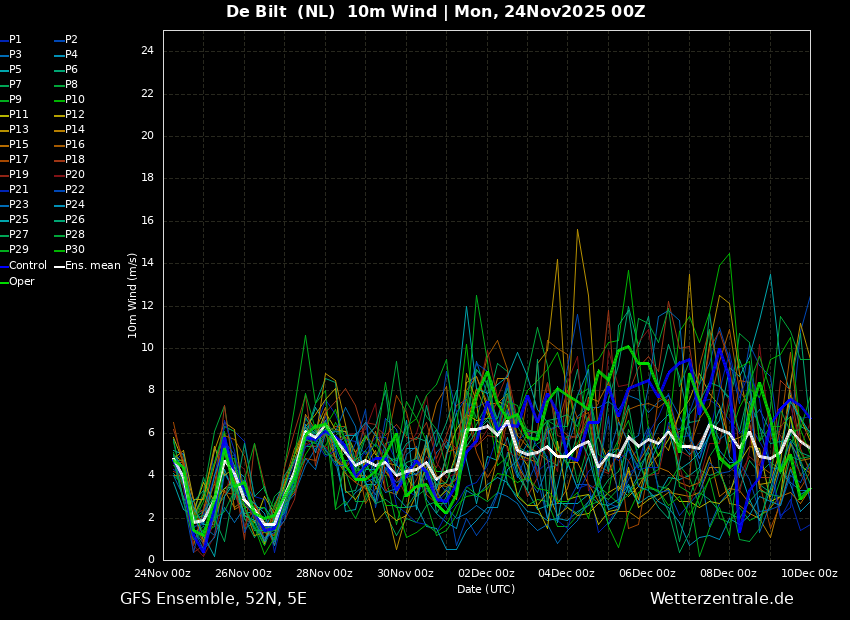The width and height of the screenshot is (850, 620).
Task: Click the Control legend entry
Action: point(23,266)
